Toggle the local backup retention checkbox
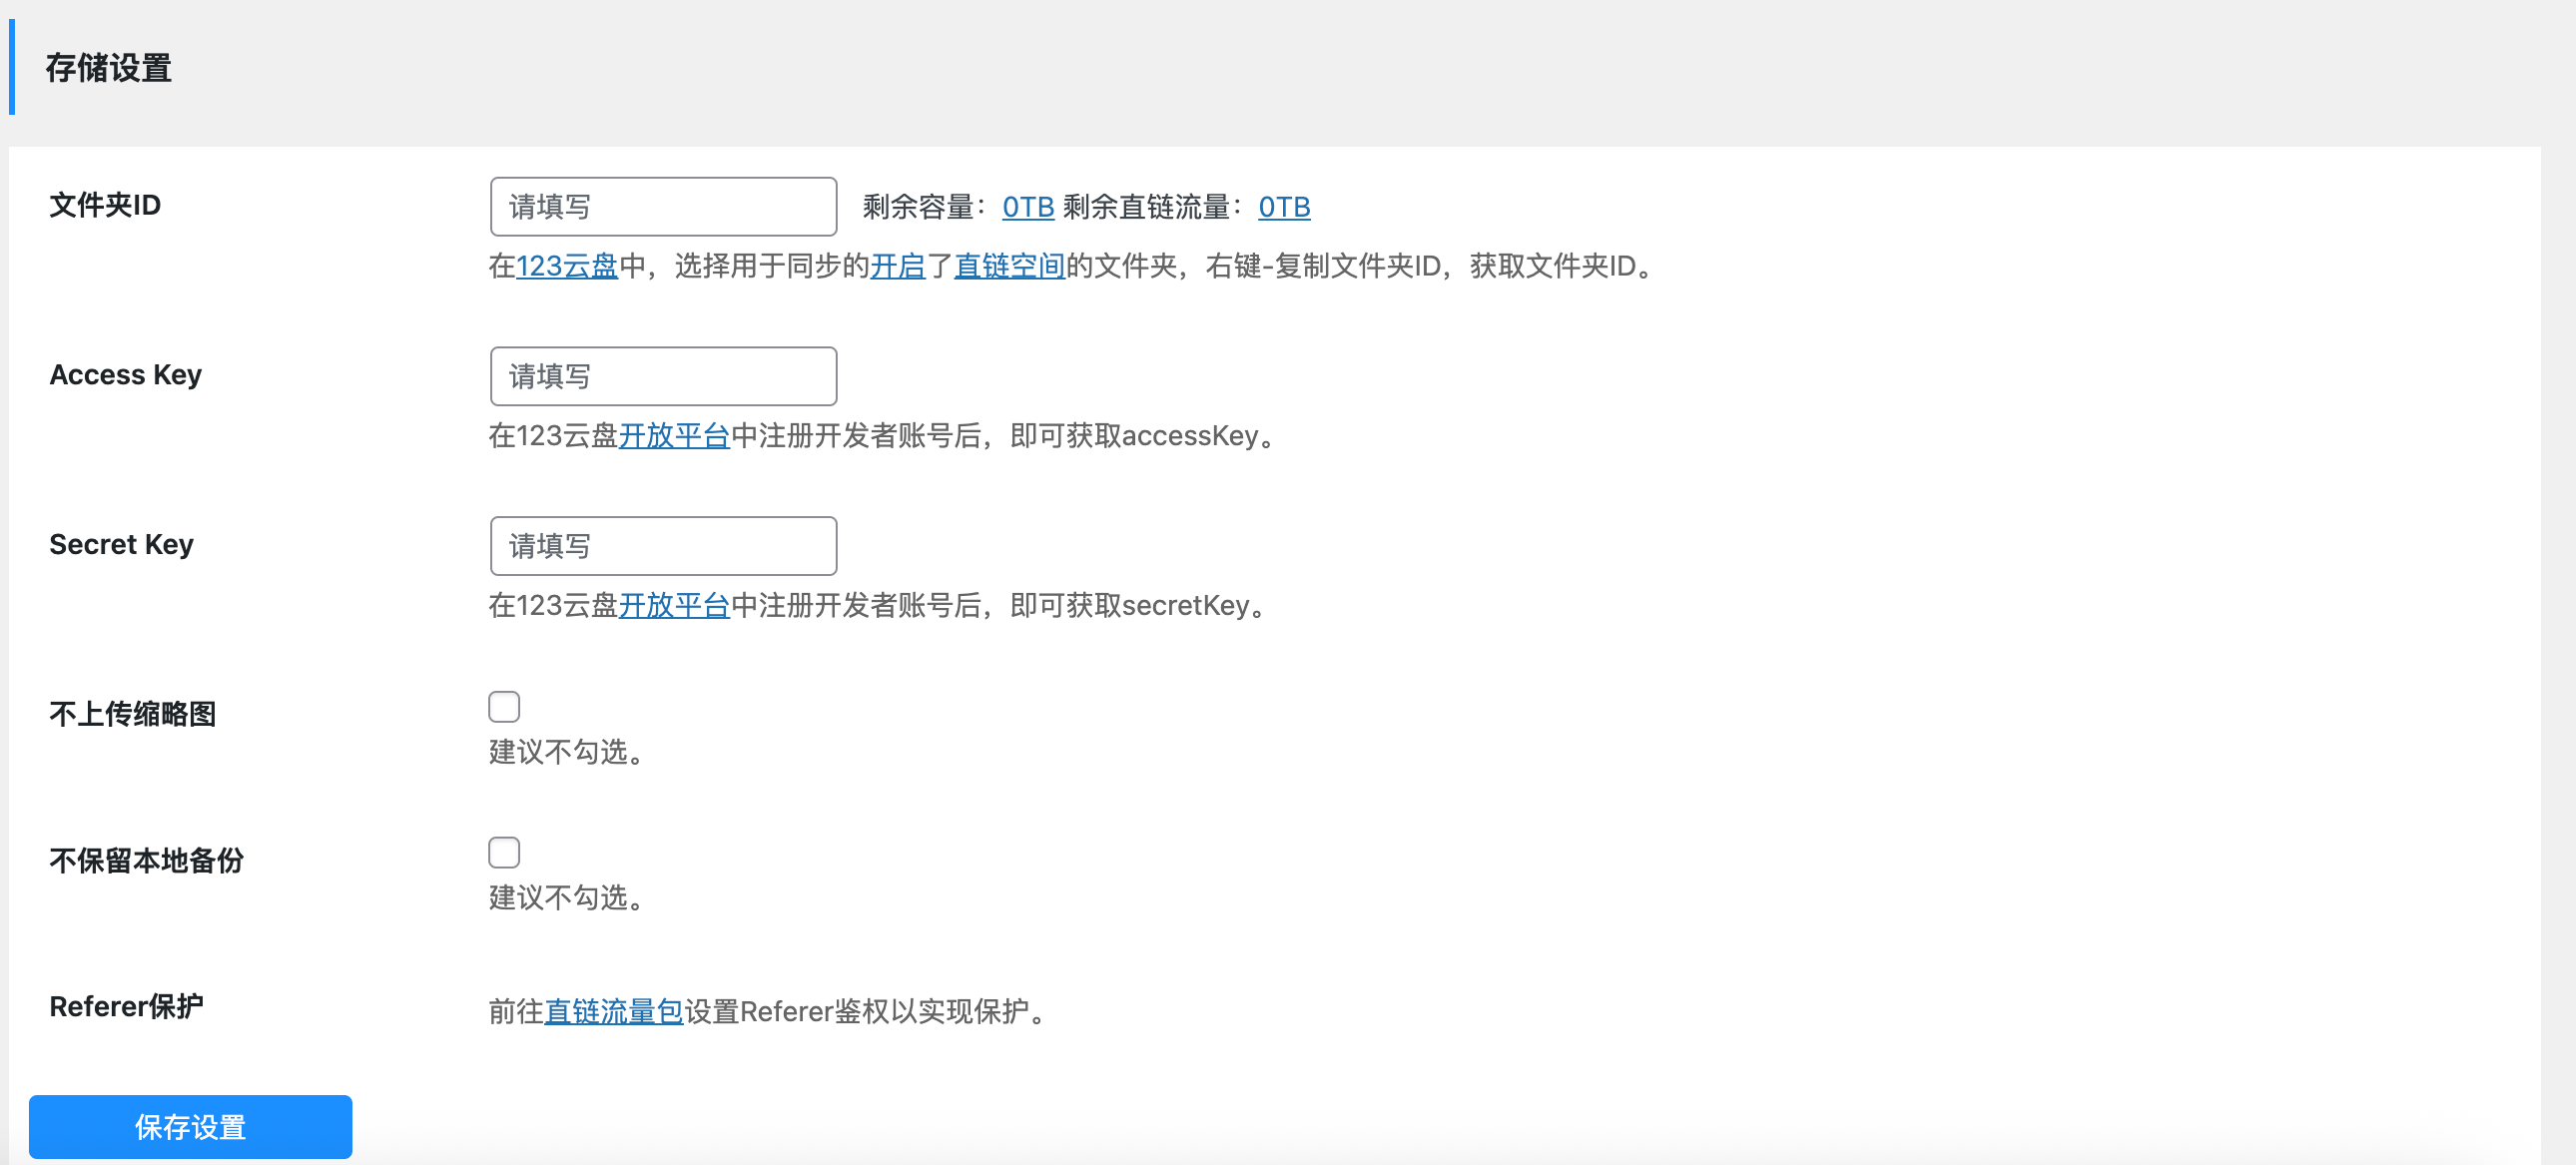Viewport: 2576px width, 1165px height. click(x=505, y=852)
